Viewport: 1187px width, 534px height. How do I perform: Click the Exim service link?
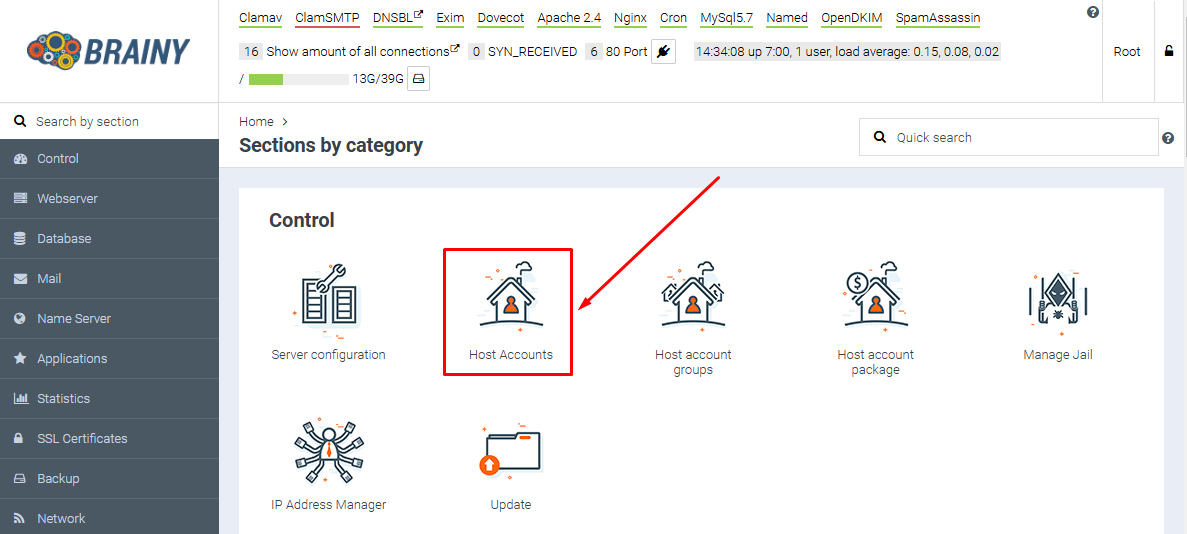click(450, 17)
